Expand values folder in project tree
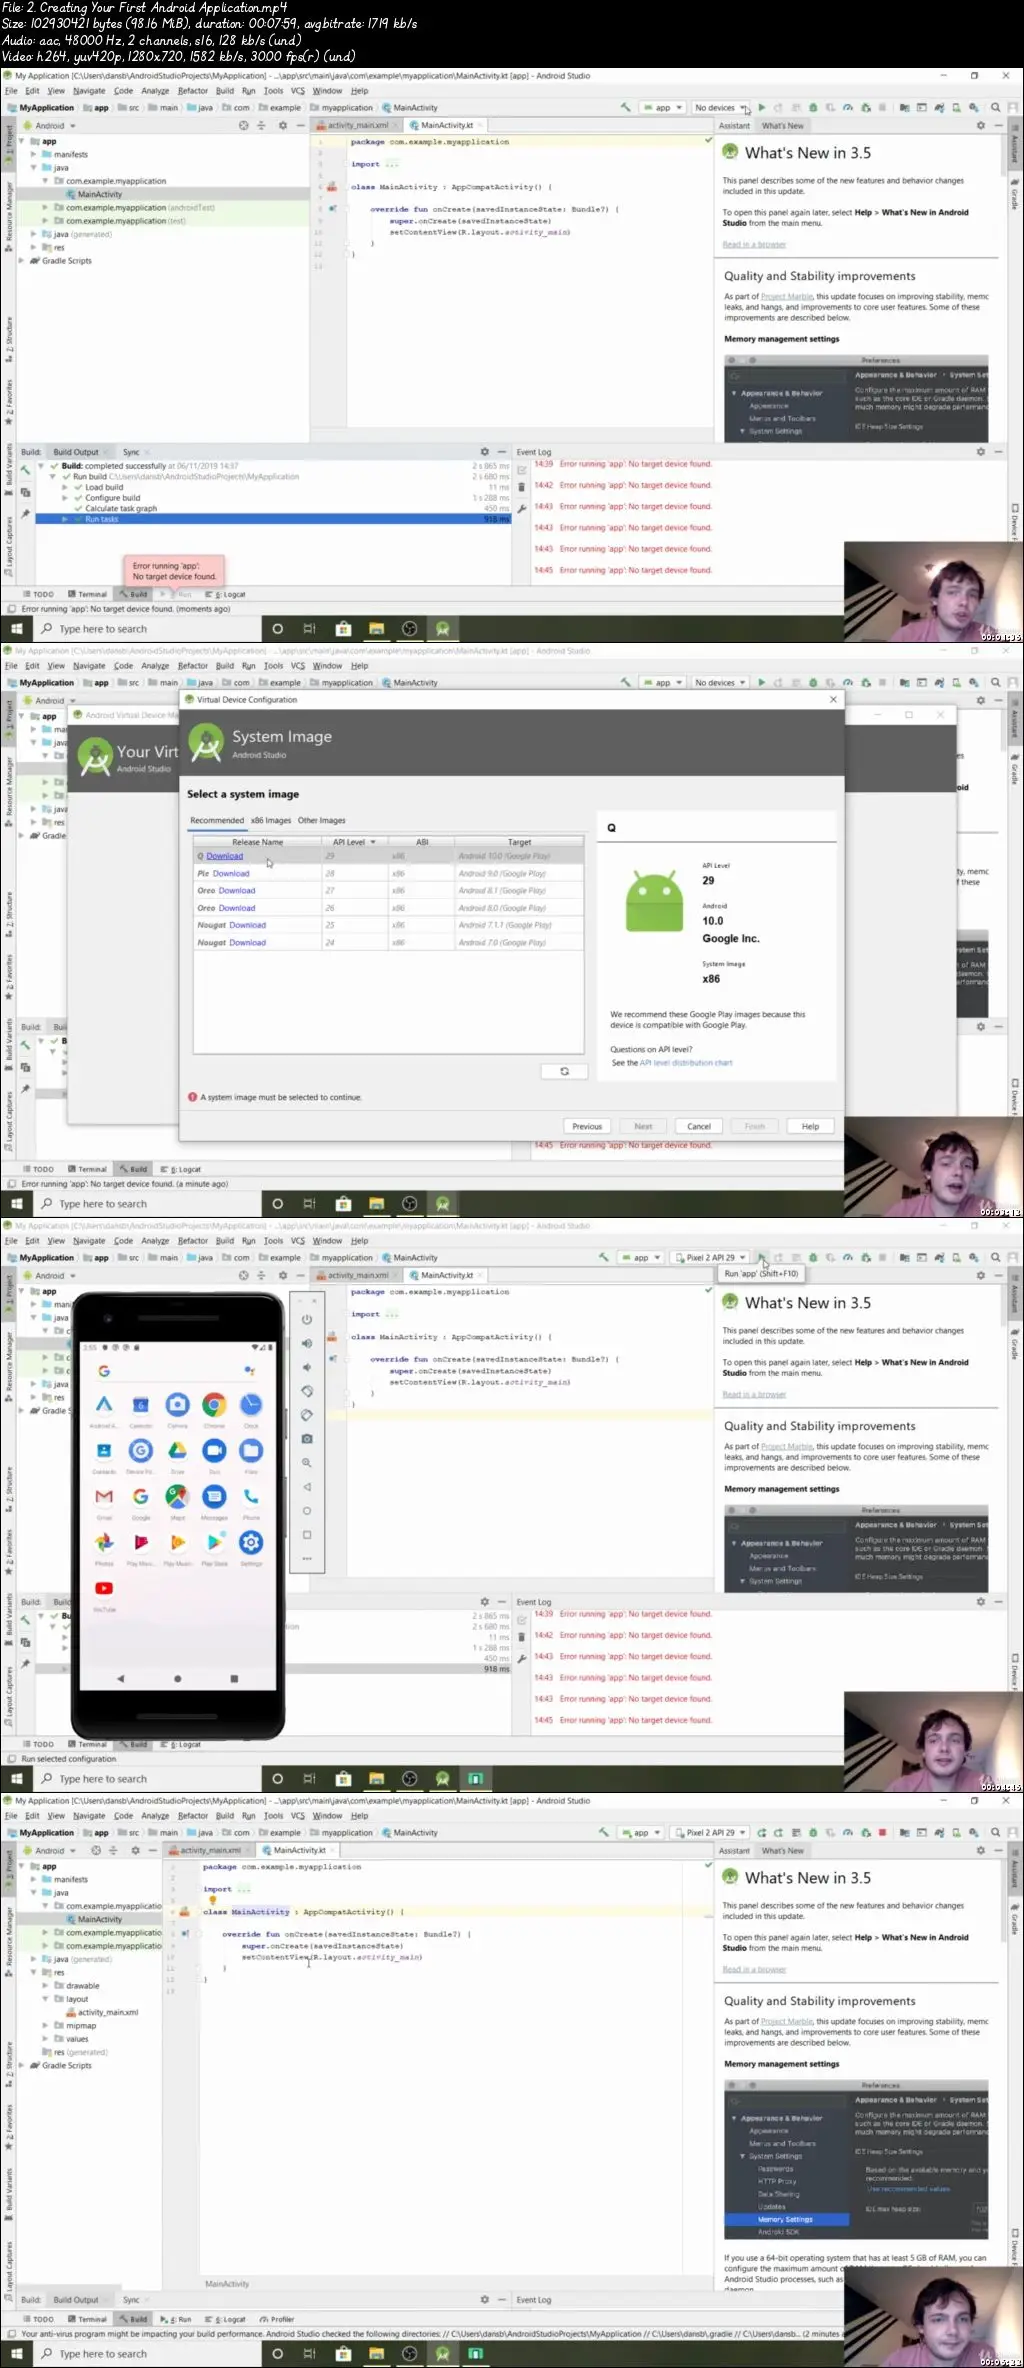The height and width of the screenshot is (2368, 1024). [46, 2039]
